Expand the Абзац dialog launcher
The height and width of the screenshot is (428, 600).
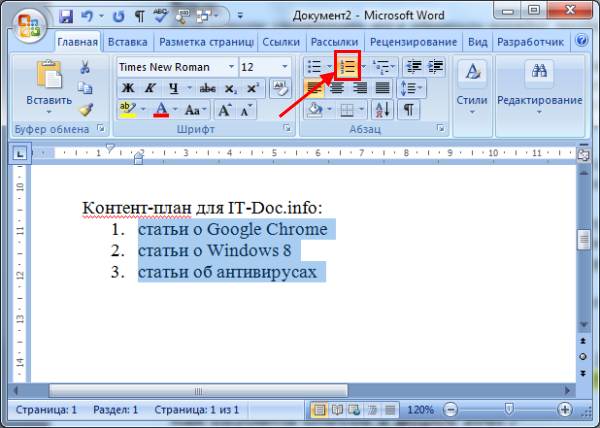pos(441,130)
